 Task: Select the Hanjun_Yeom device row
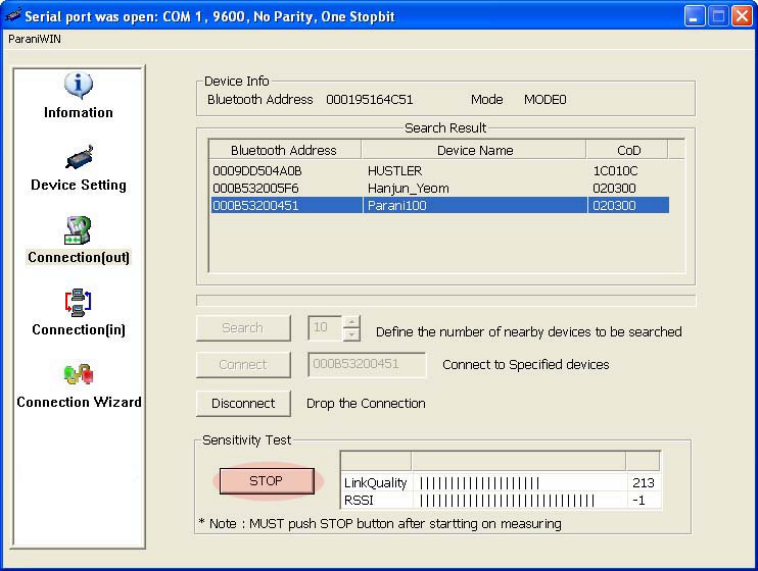[440, 188]
